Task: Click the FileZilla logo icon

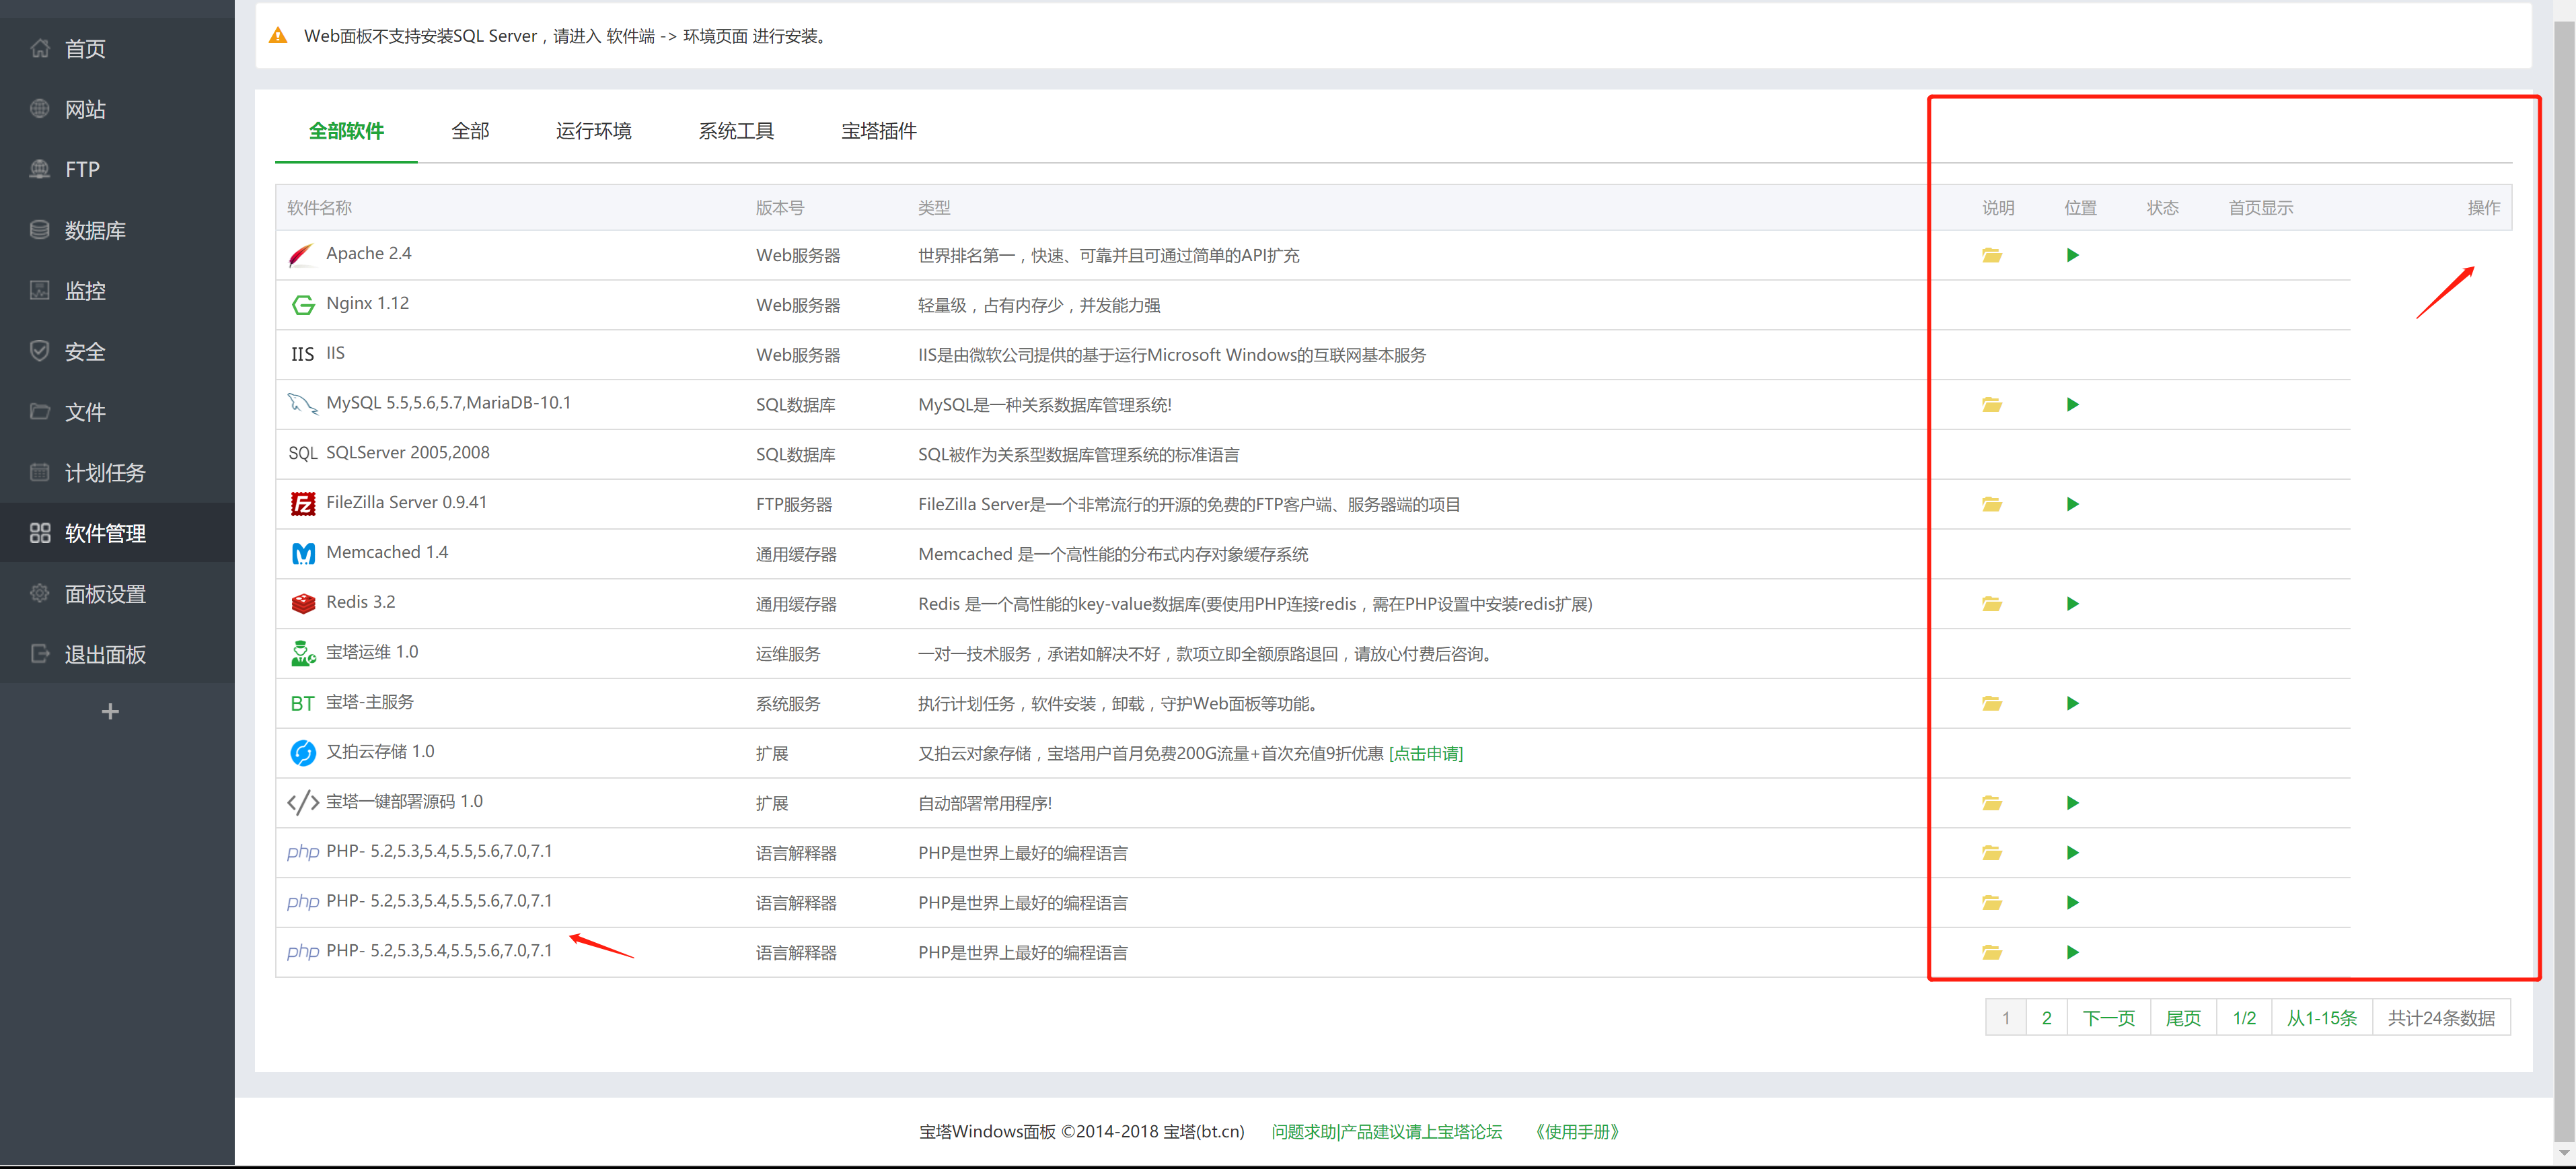Action: (x=303, y=503)
